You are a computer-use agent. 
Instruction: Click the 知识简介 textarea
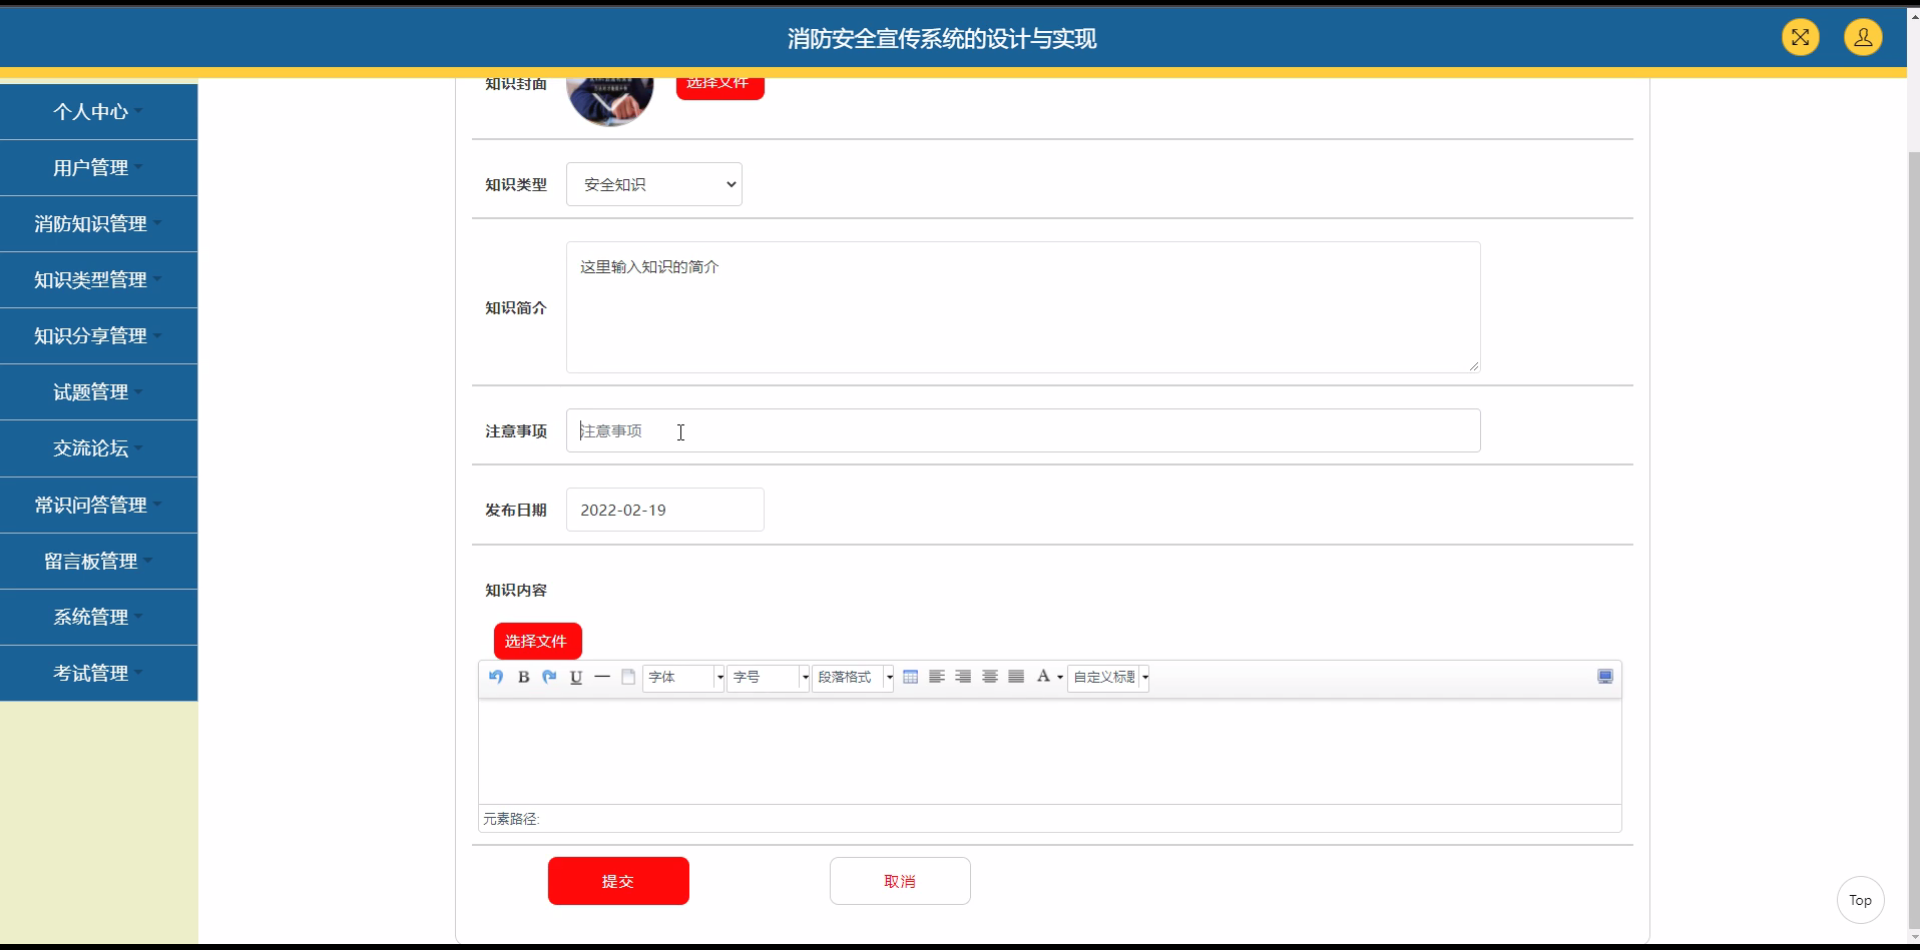tap(1023, 307)
